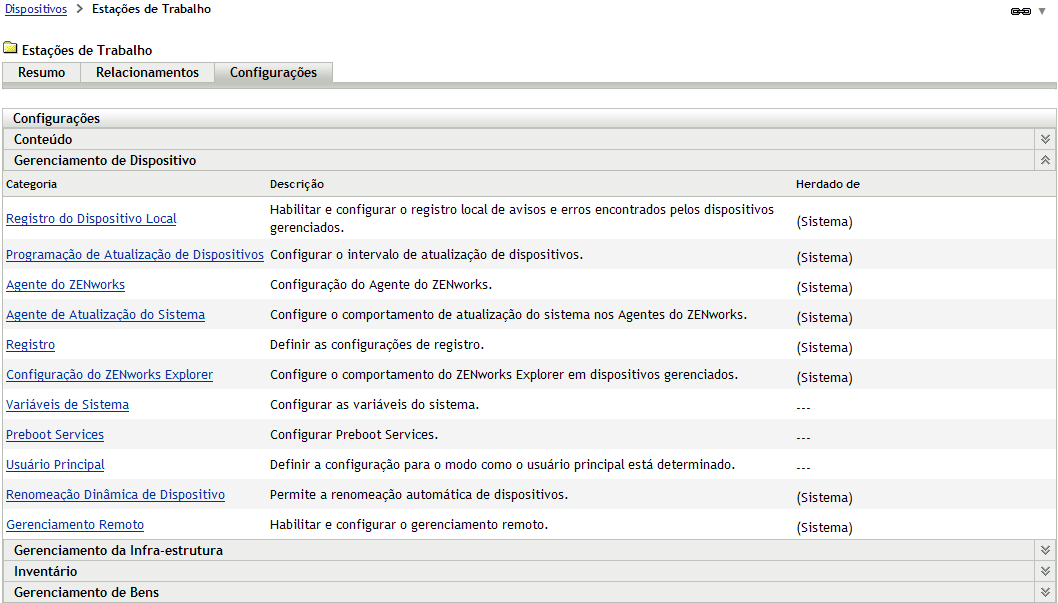Screen dimensions: 1058x603
Task: Navigate back via the Dispositivos breadcrumb
Action: (34, 9)
